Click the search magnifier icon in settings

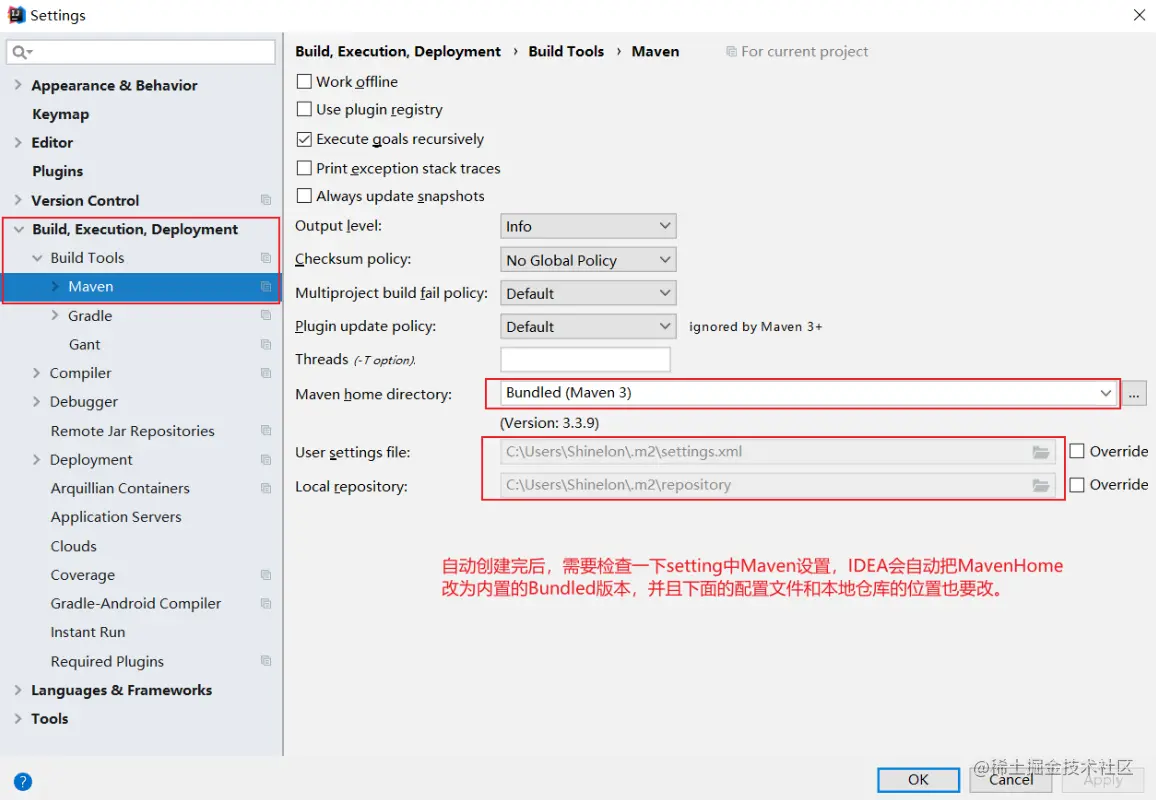coord(21,52)
